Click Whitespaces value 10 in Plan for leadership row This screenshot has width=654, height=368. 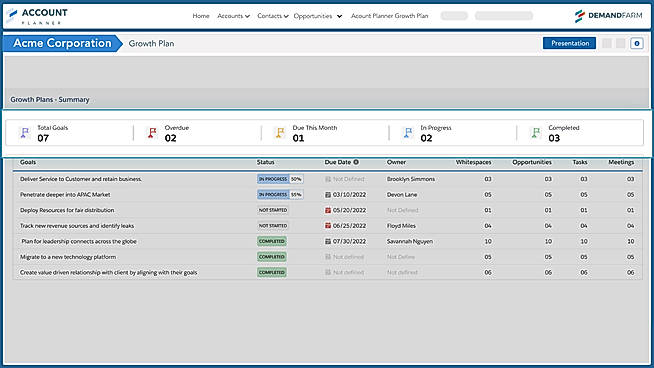click(x=488, y=242)
